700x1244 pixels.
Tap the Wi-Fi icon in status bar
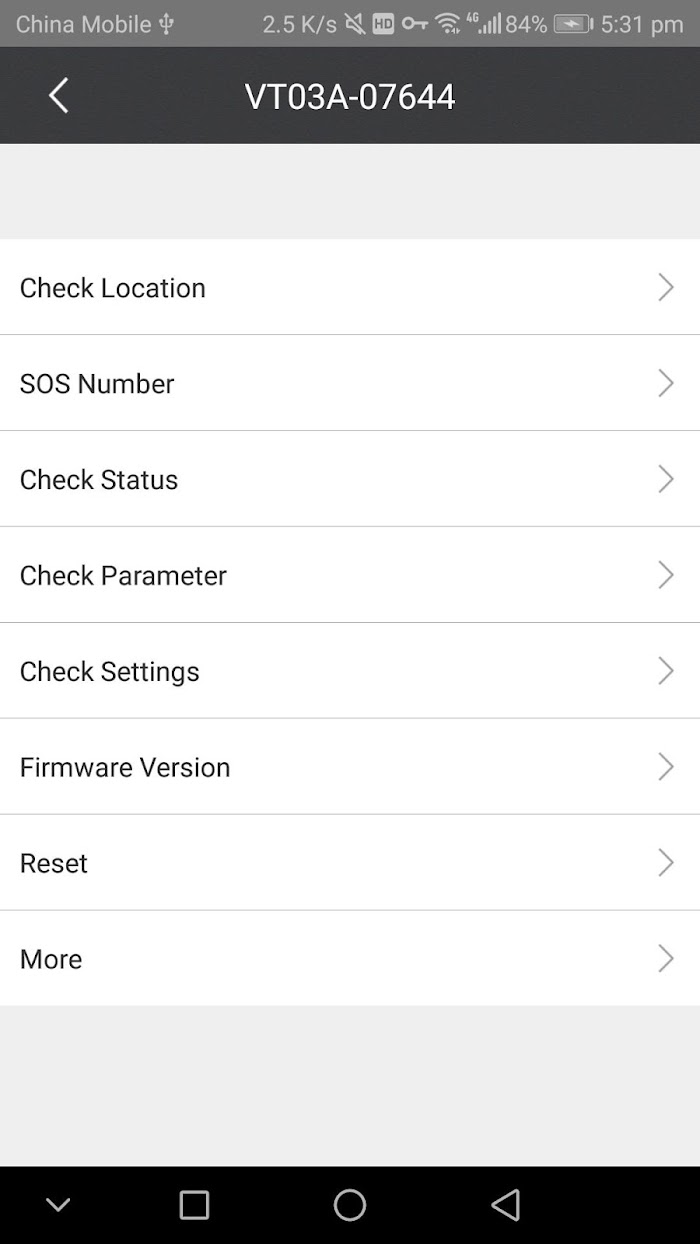pos(448,24)
